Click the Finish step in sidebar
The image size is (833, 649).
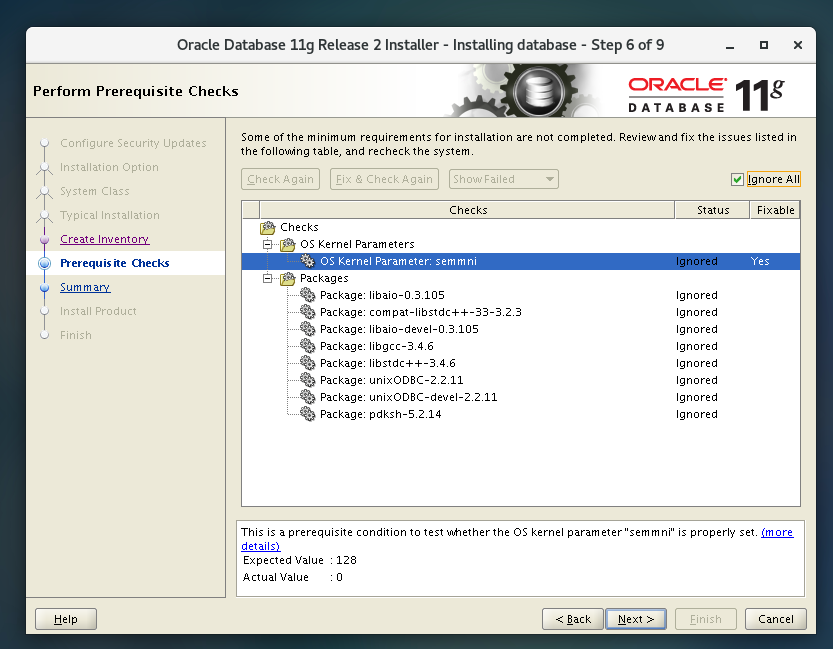tap(75, 335)
